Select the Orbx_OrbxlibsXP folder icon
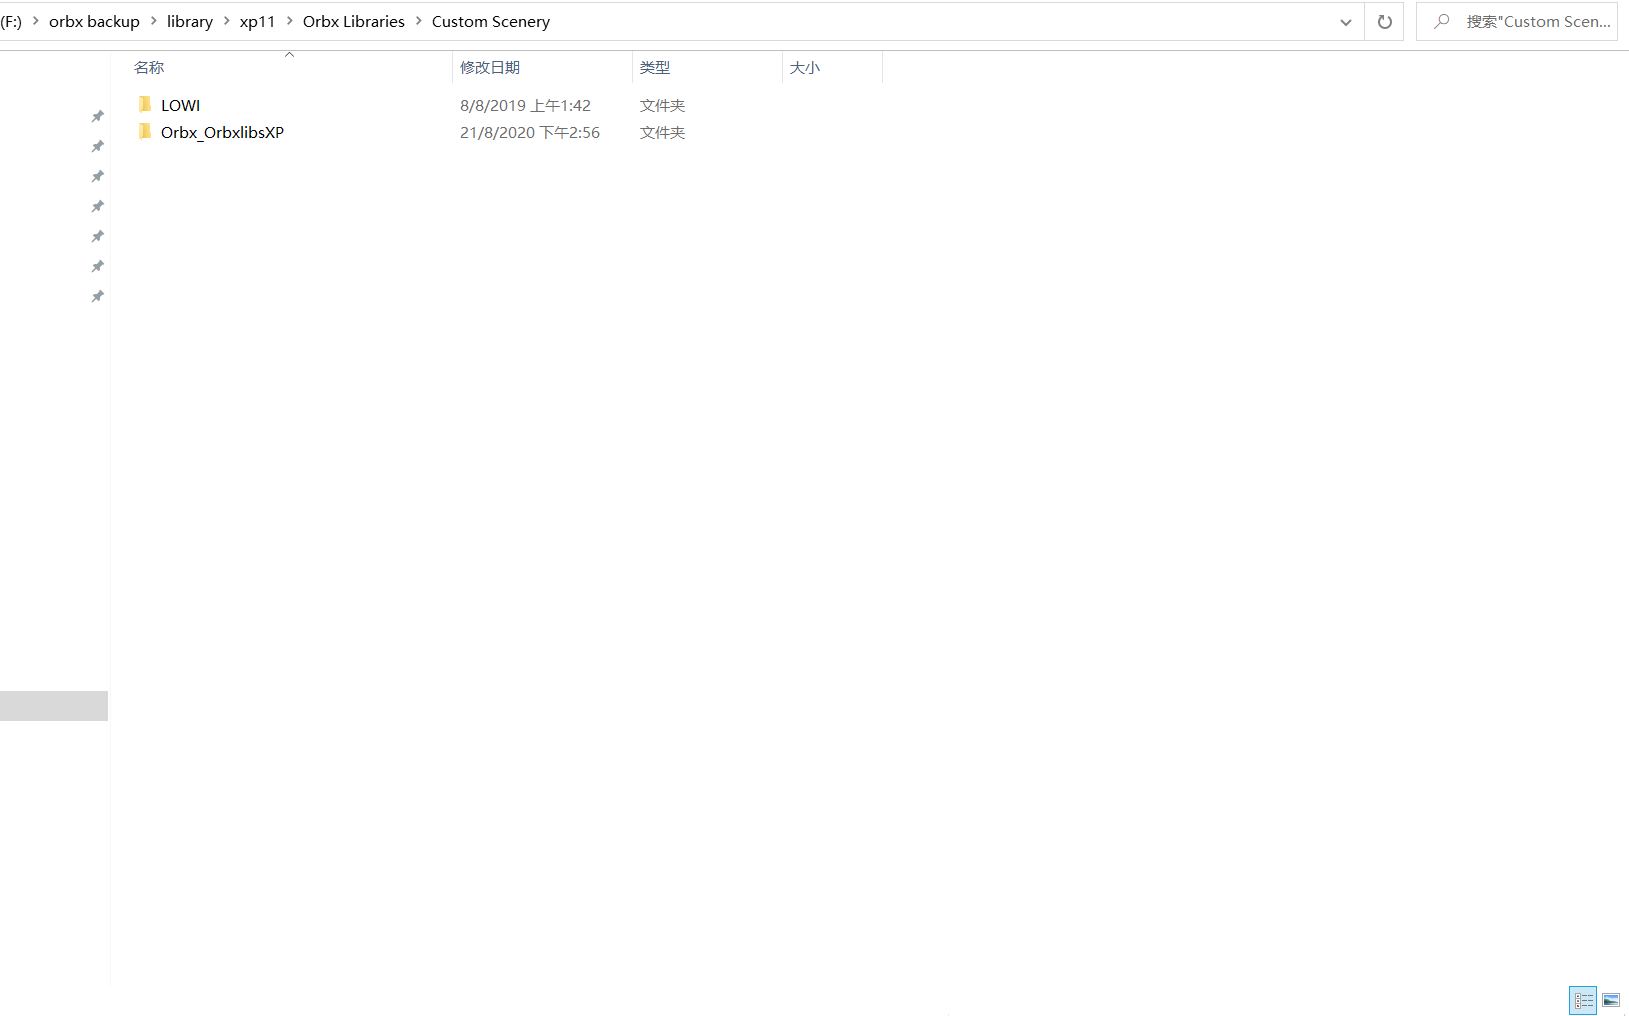1629x1016 pixels. click(x=145, y=132)
